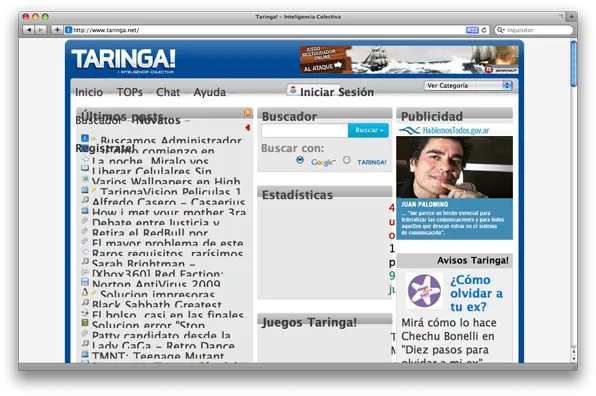Open post Raros requisitos, rarísimos
Screen dimensions: 596x396
pyautogui.click(x=167, y=253)
